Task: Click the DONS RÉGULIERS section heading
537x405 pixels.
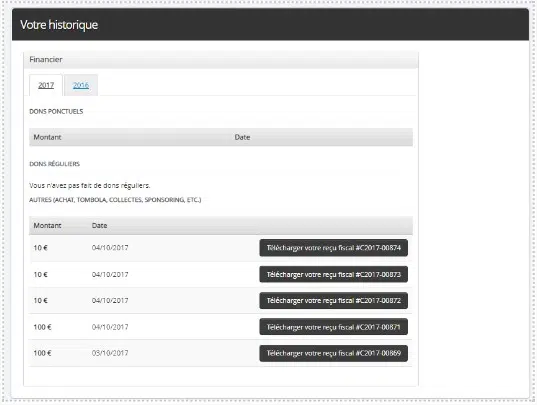Action: (54, 164)
